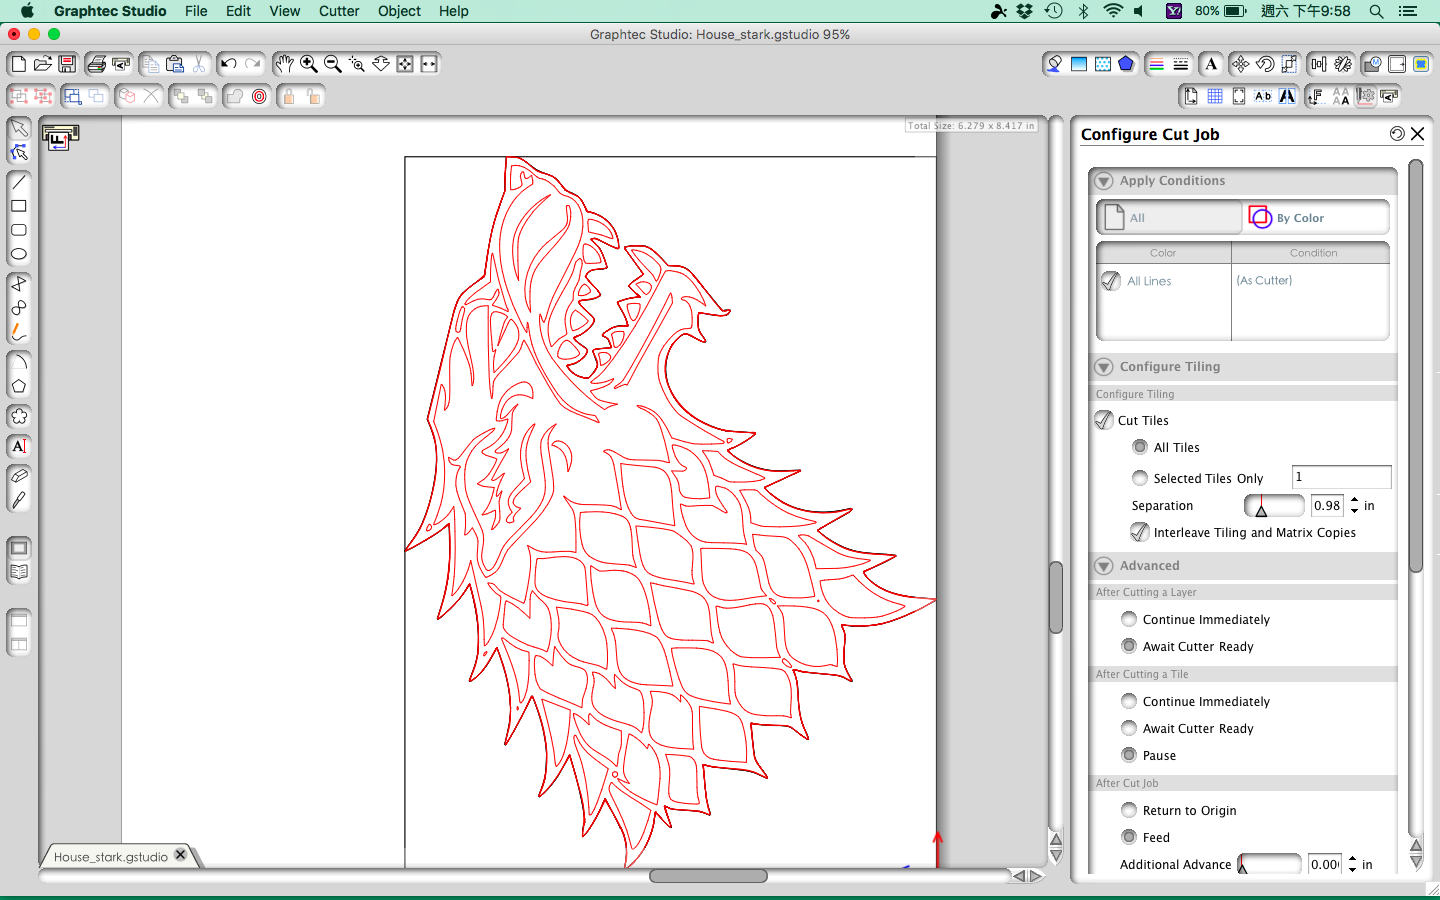Select the All Tiles radio button
Screen dimensions: 1440x900
click(x=1140, y=447)
